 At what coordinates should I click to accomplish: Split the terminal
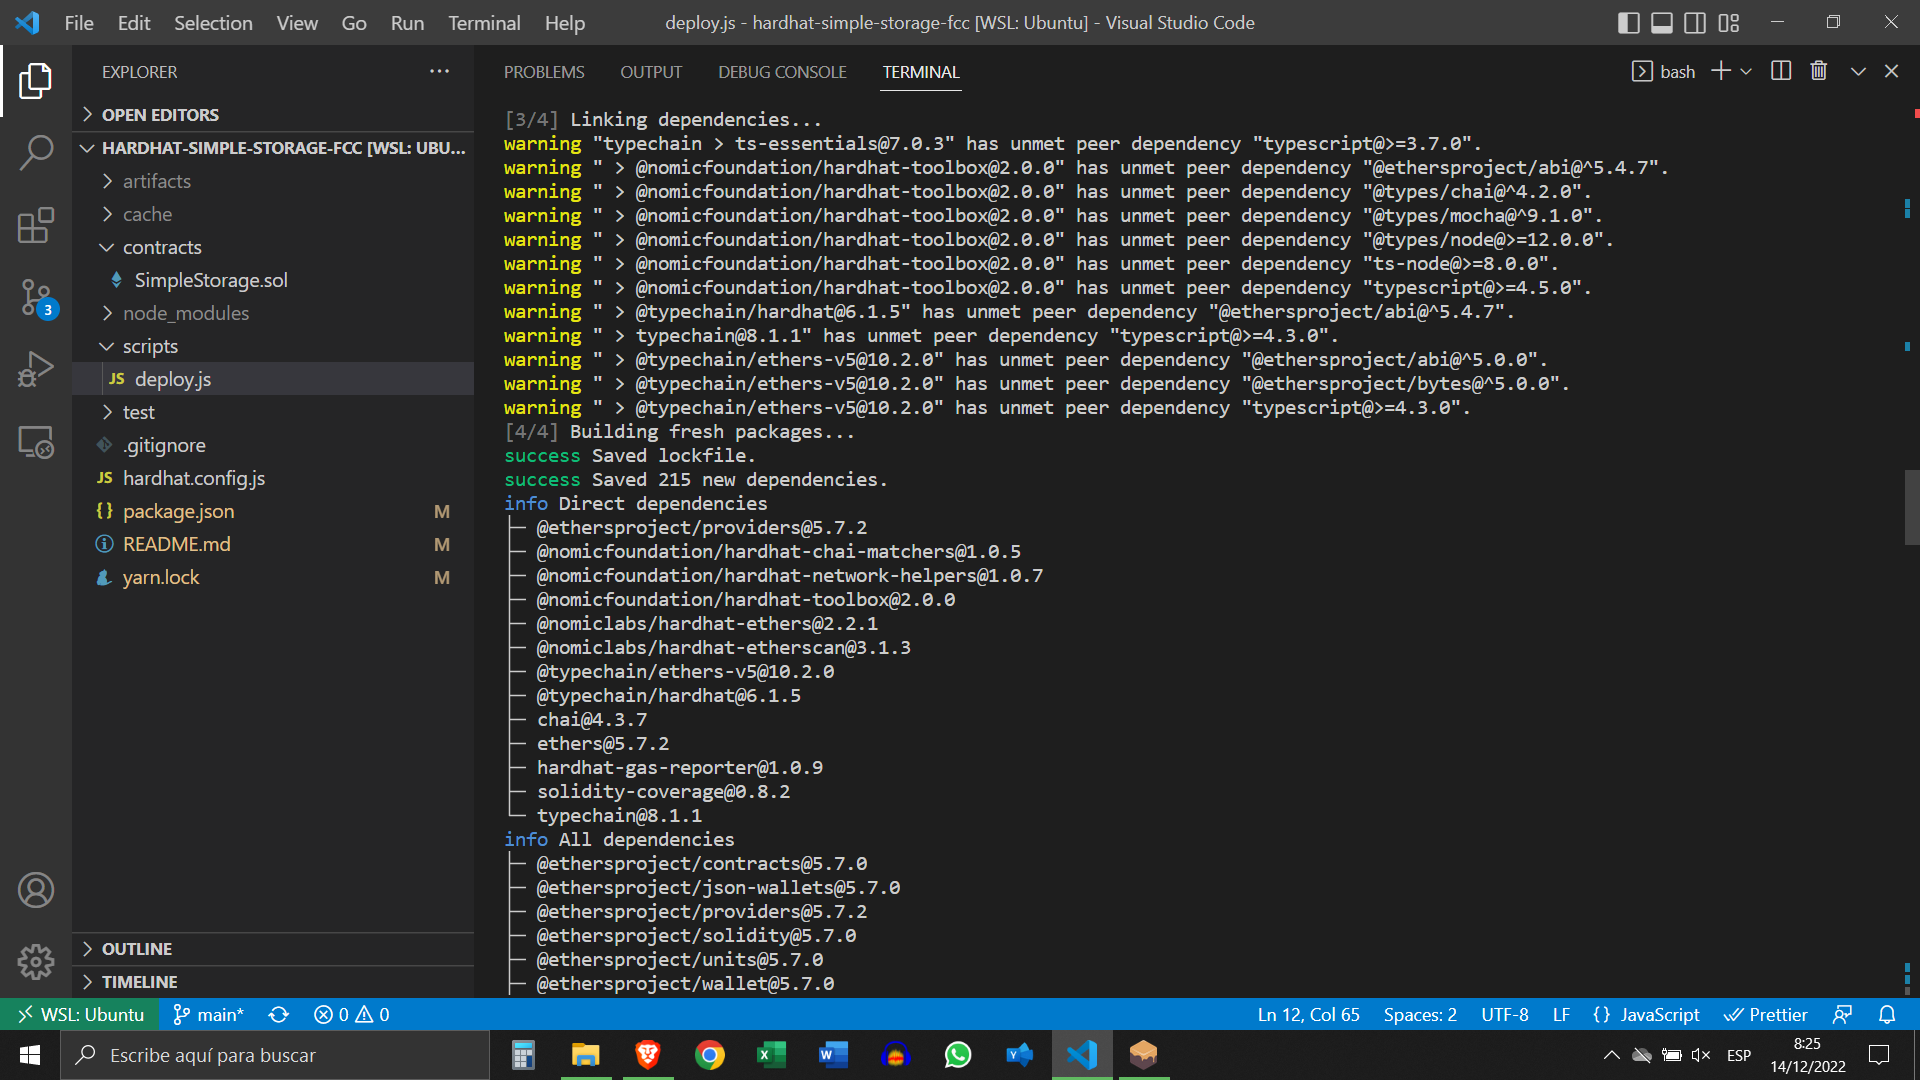pyautogui.click(x=1781, y=70)
